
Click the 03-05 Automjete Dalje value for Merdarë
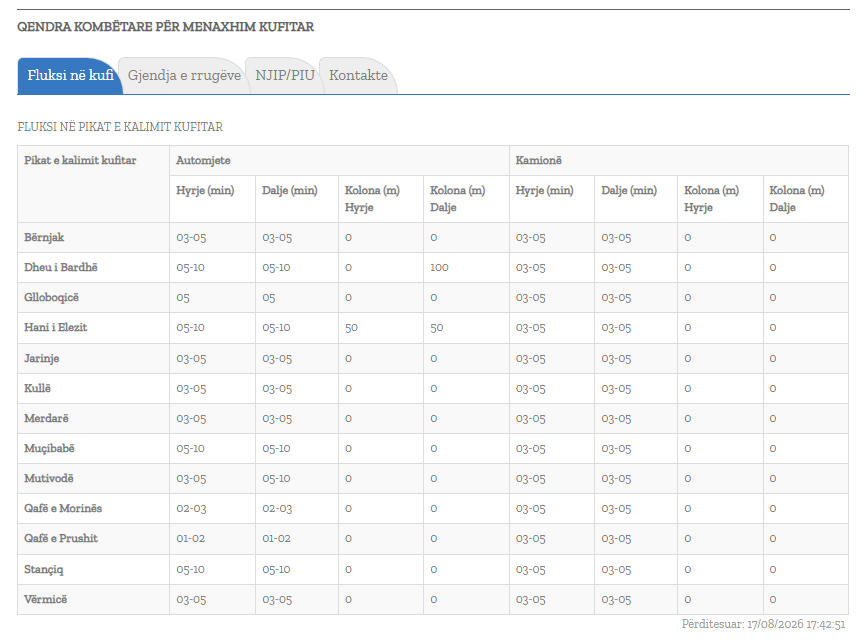277,419
